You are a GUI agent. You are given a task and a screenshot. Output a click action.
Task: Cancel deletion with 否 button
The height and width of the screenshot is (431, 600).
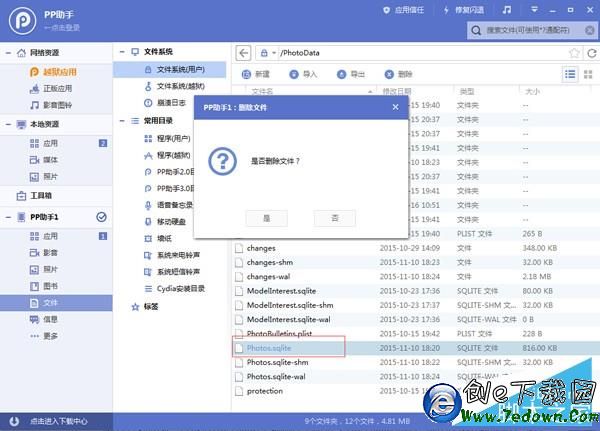(x=335, y=218)
